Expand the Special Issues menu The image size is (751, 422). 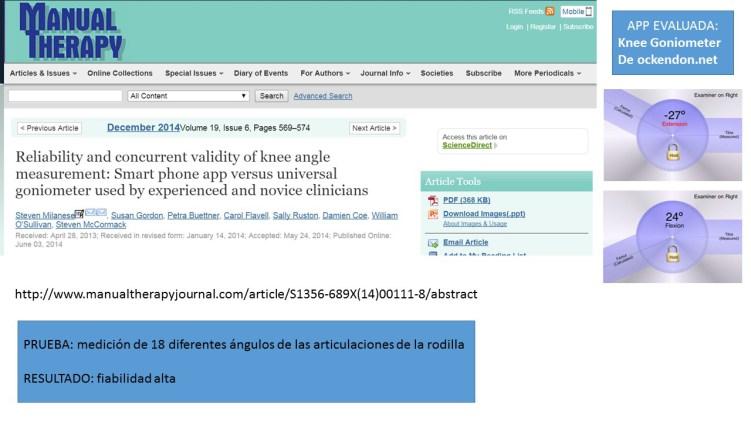click(194, 73)
